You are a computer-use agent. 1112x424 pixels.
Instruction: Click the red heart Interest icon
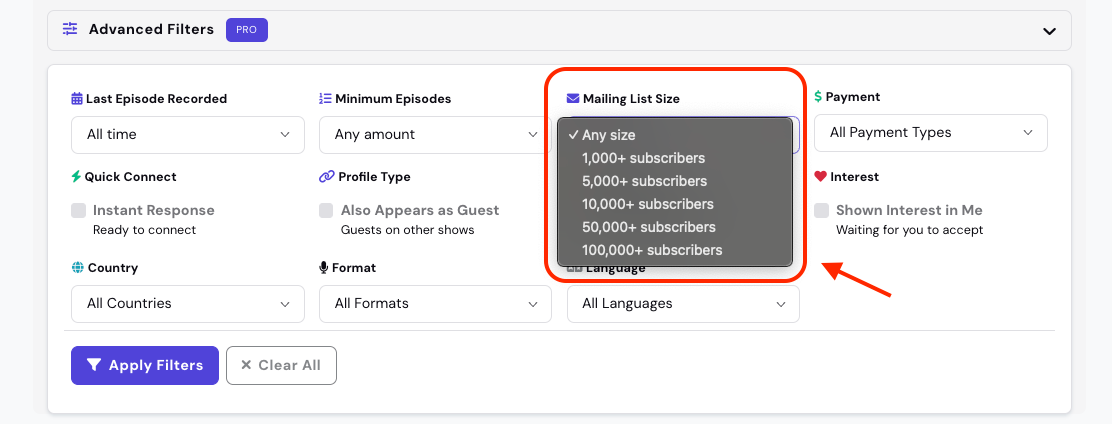(x=821, y=177)
